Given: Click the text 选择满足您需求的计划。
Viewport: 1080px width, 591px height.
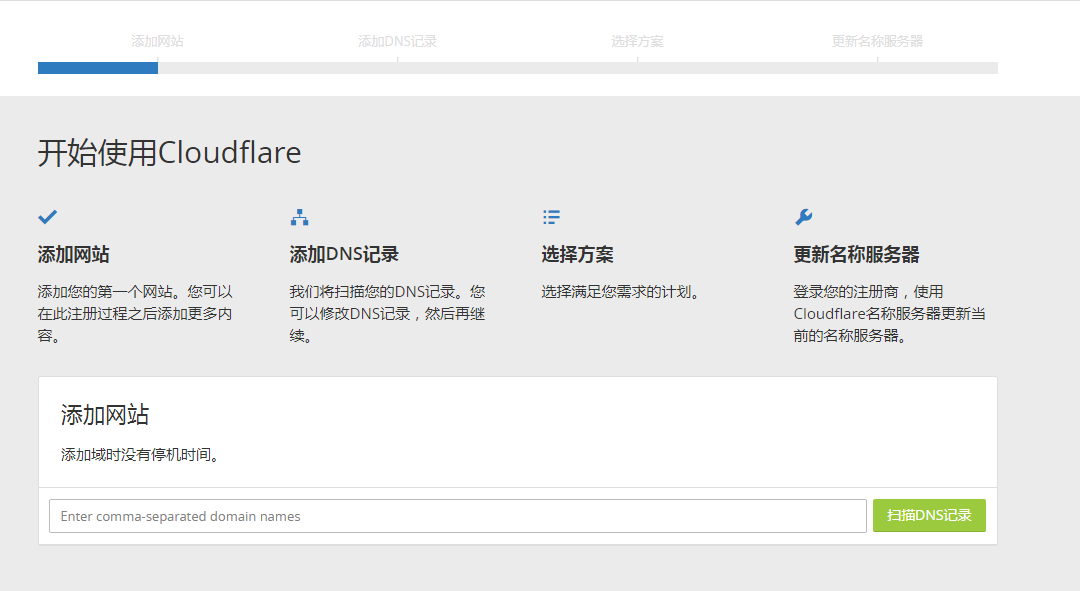Looking at the screenshot, I should pyautogui.click(x=622, y=292).
